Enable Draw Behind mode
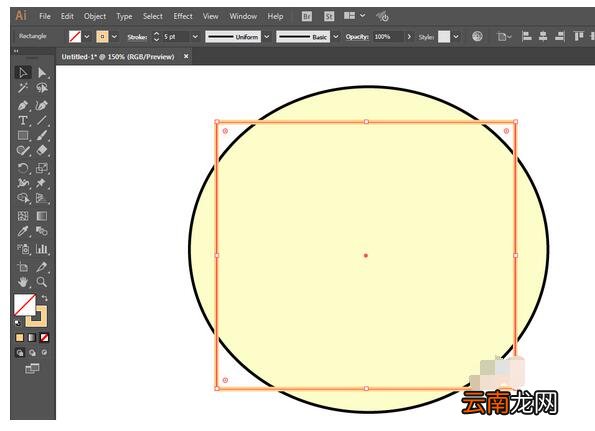This screenshot has width=595, height=431. point(33,352)
